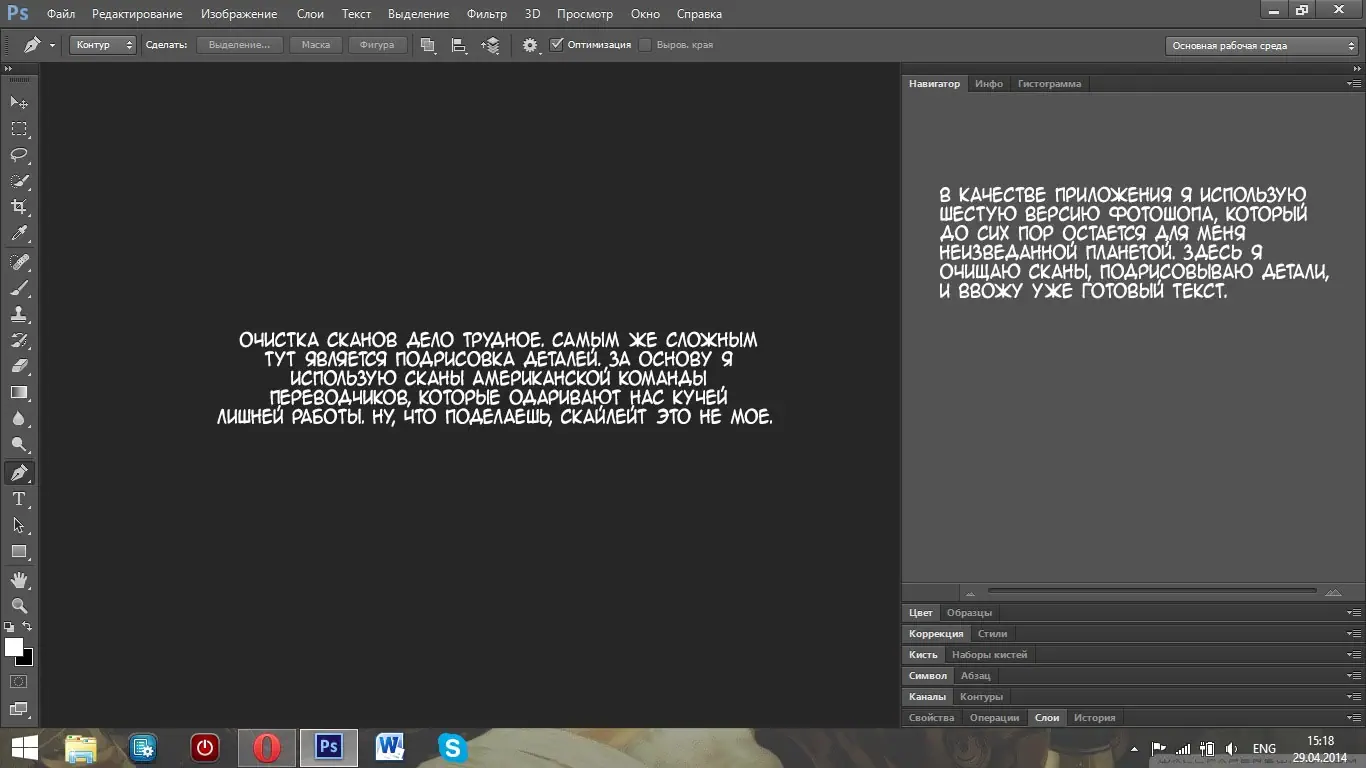Switch to the История tab
Viewport: 1366px width, 768px height.
pyautogui.click(x=1094, y=718)
